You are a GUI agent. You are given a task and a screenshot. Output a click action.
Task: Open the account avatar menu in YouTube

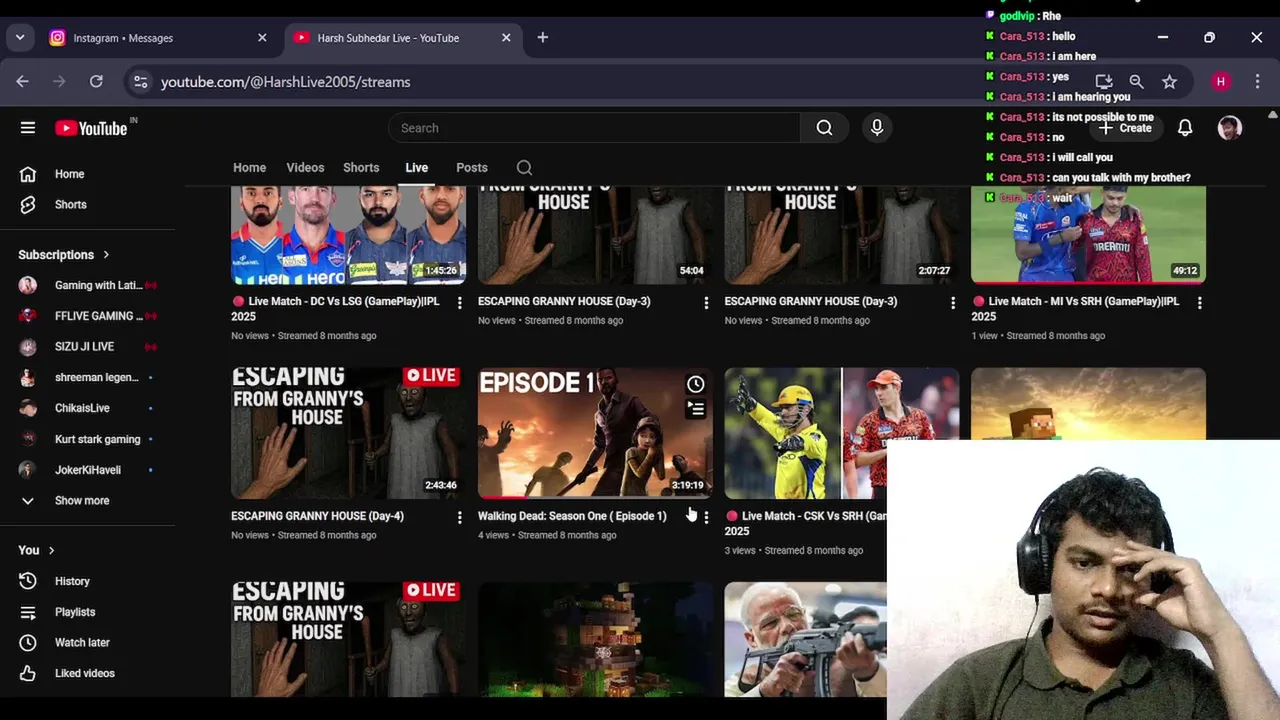pos(1230,128)
